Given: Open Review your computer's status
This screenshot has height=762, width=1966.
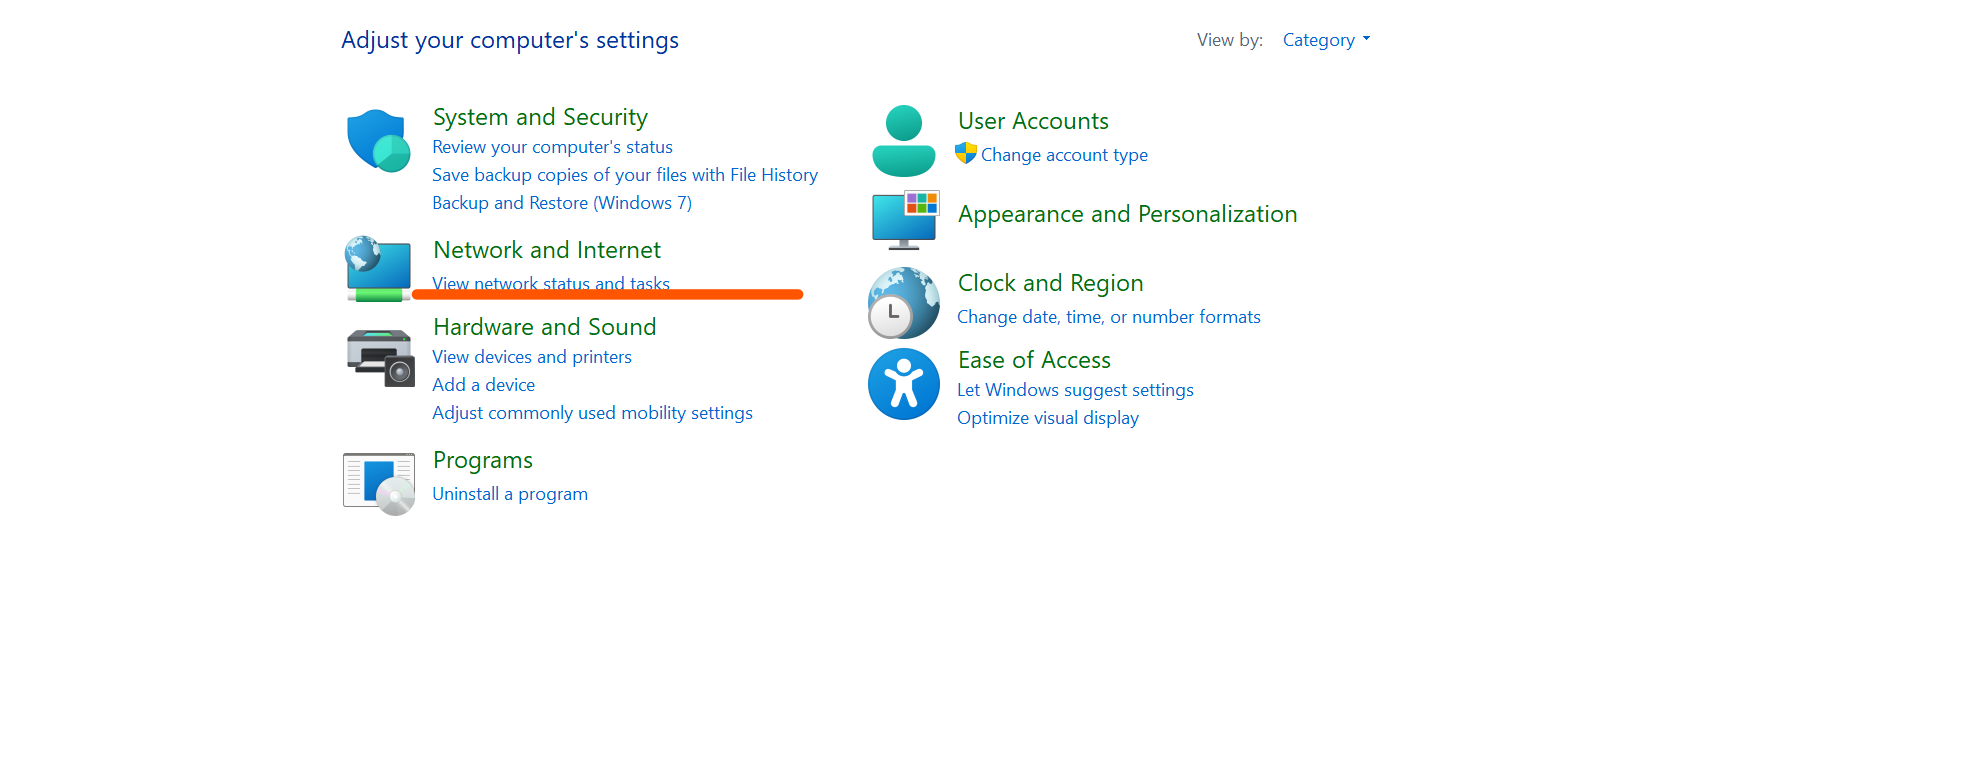Looking at the screenshot, I should click(x=552, y=147).
